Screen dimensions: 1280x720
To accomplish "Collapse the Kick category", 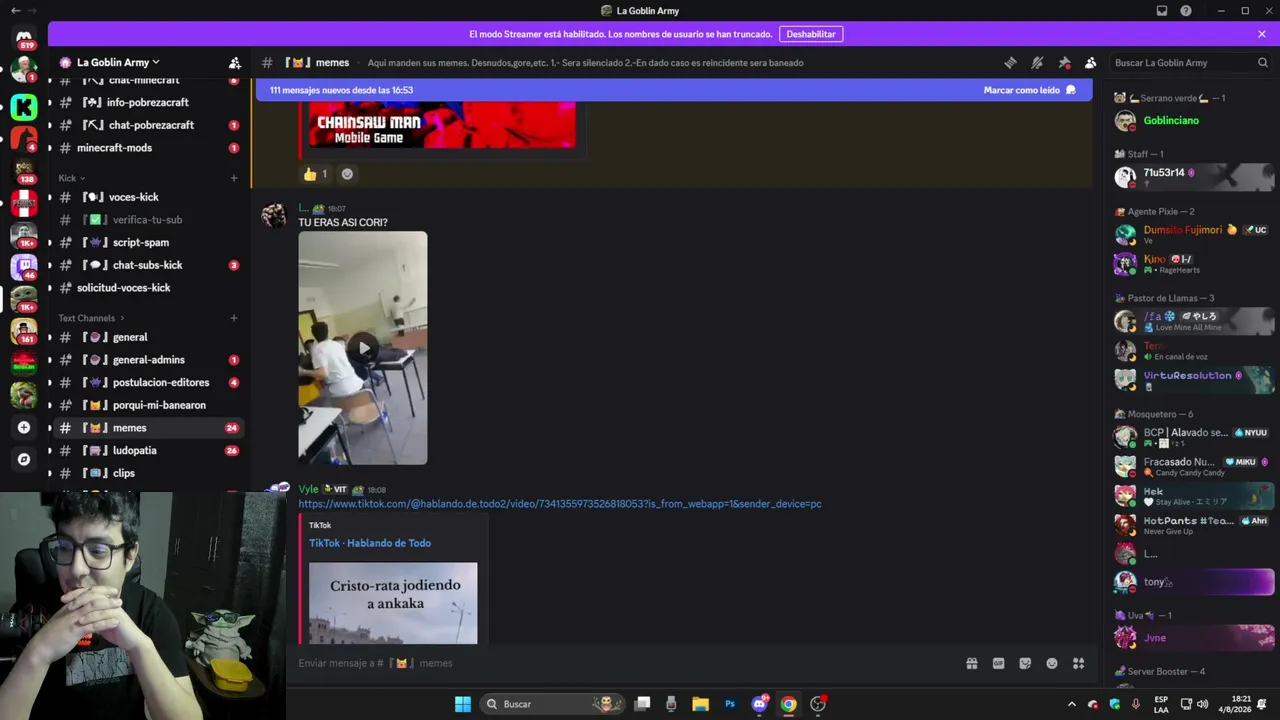I will click(x=72, y=178).
